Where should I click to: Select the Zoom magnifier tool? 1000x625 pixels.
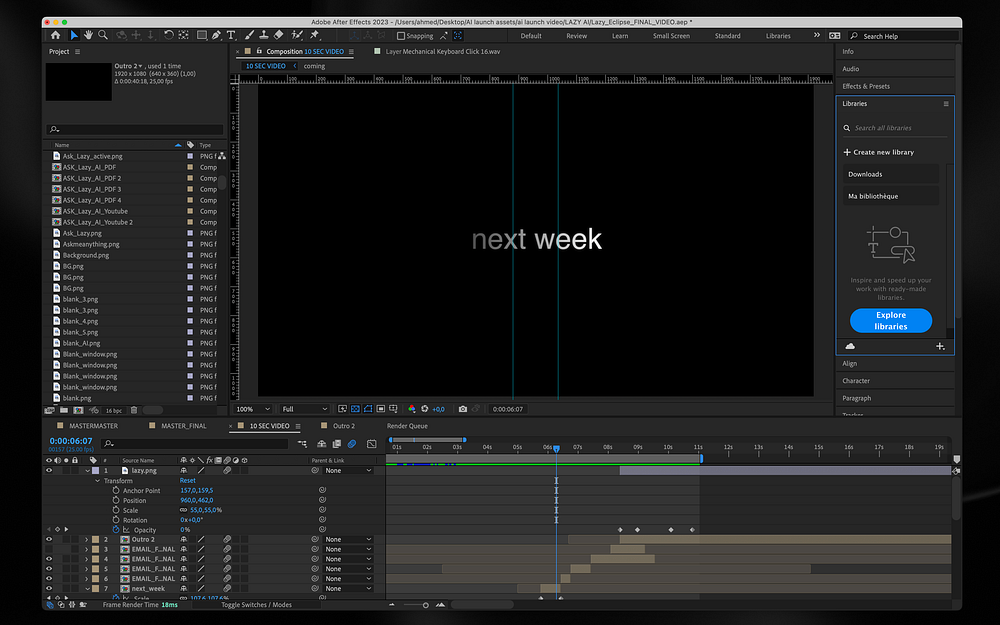103,36
